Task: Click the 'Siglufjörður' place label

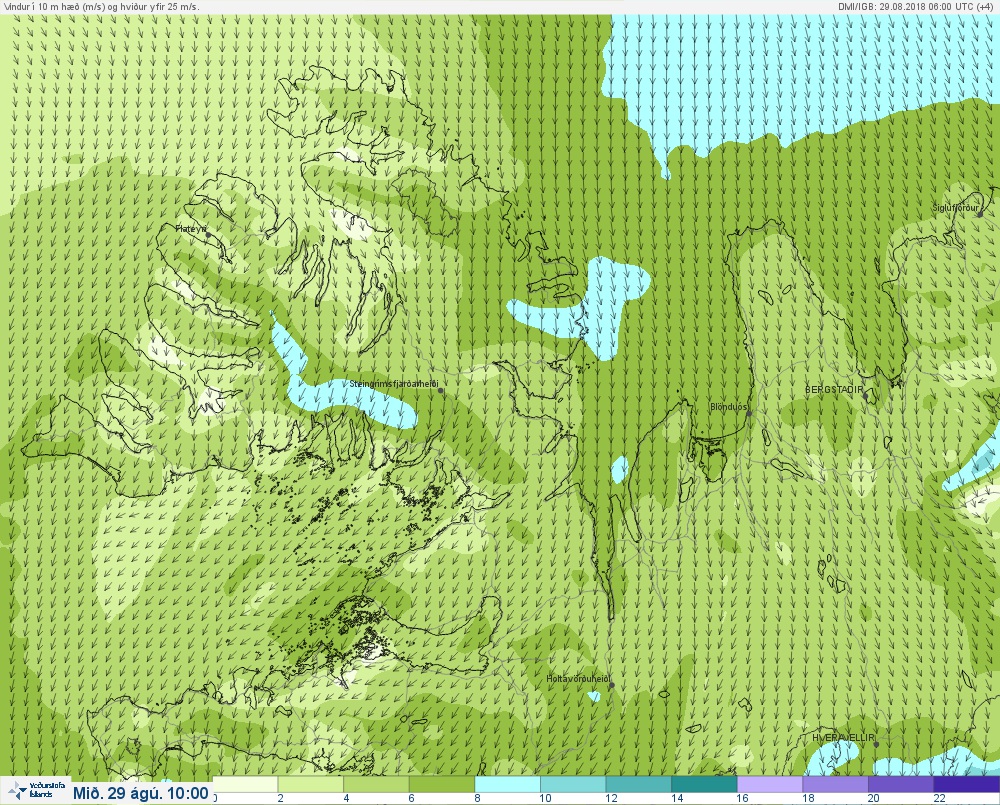Action: [x=955, y=208]
